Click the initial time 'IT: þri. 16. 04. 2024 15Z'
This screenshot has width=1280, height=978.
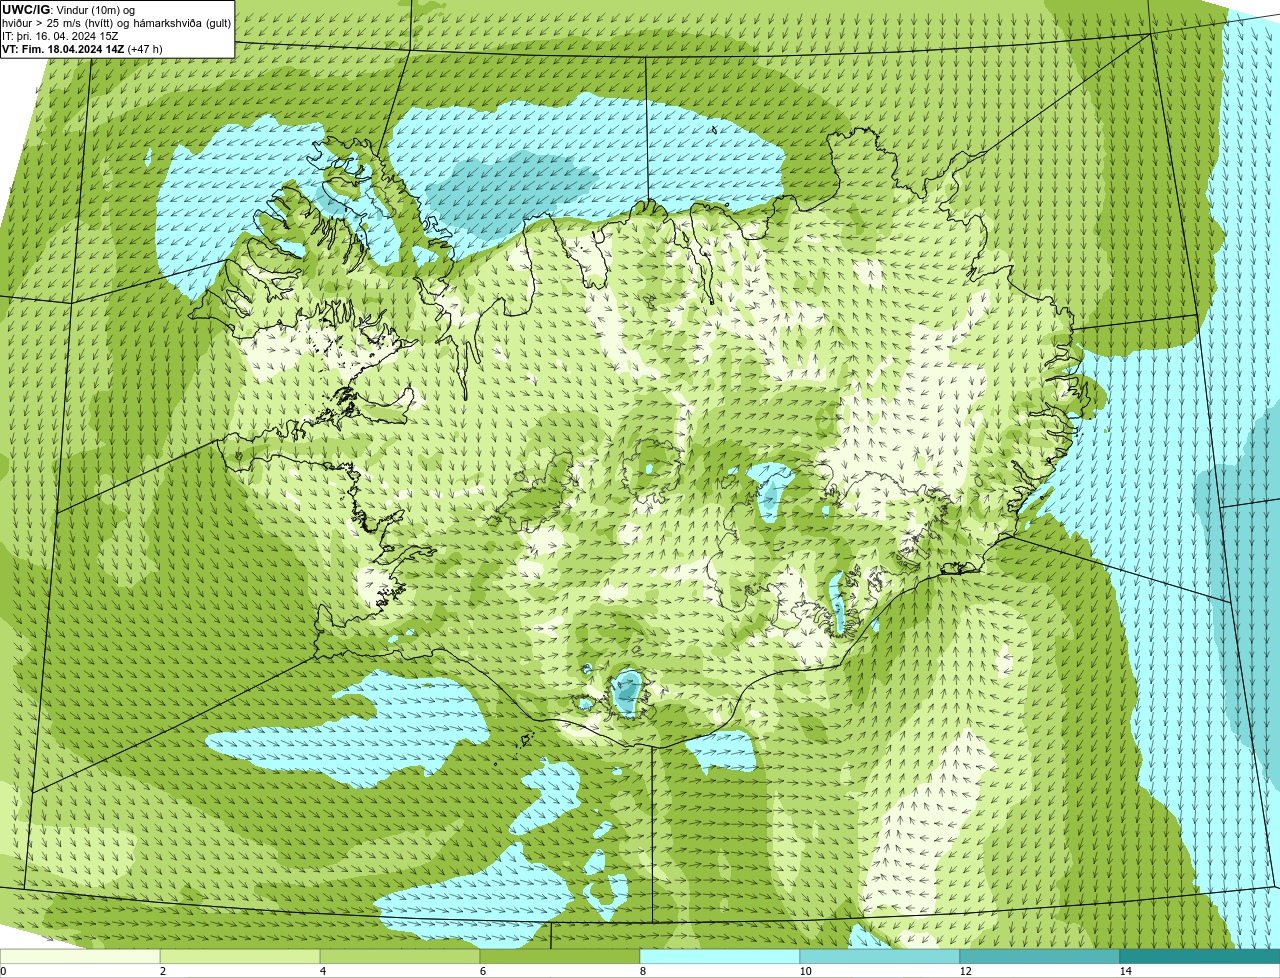pyautogui.click(x=61, y=36)
